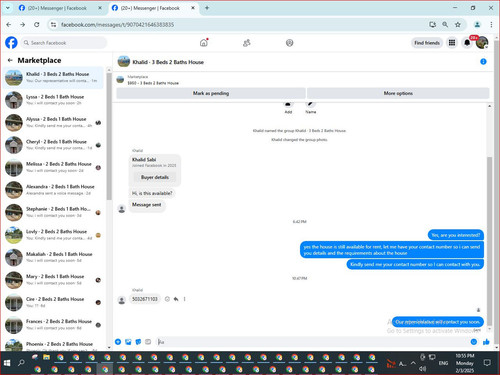This screenshot has width=500, height=375.
Task: Open the Home feed icon
Action: 204,43
